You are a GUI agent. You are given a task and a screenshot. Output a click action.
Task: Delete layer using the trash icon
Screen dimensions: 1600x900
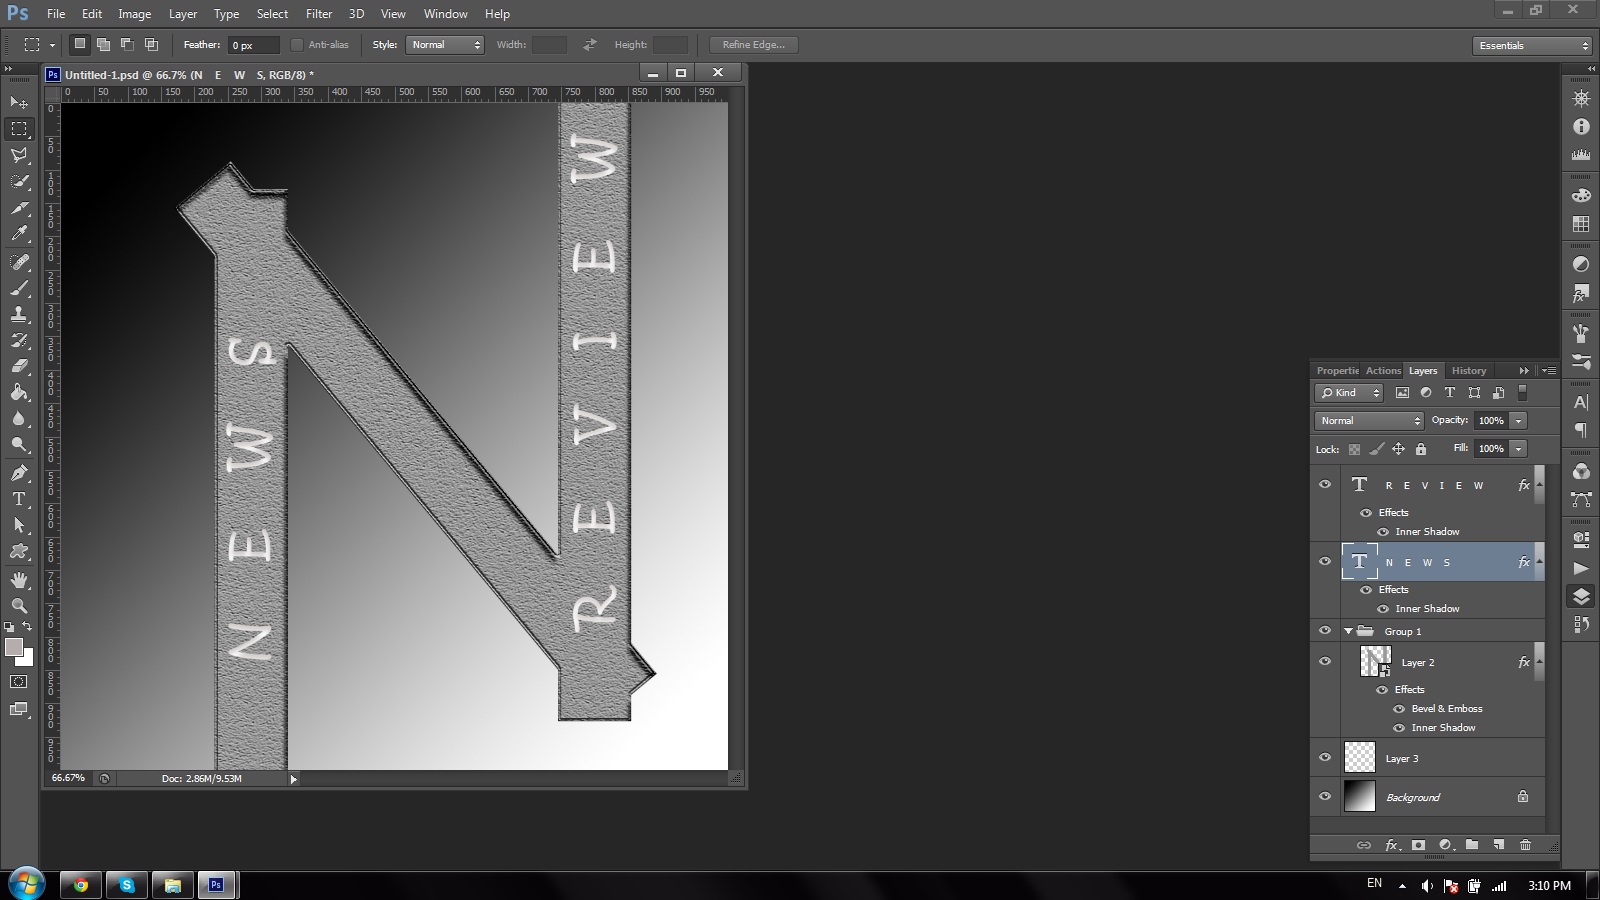(1525, 845)
